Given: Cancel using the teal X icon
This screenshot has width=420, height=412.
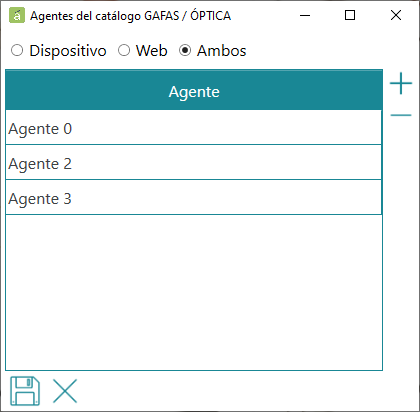Looking at the screenshot, I should tap(65, 391).
